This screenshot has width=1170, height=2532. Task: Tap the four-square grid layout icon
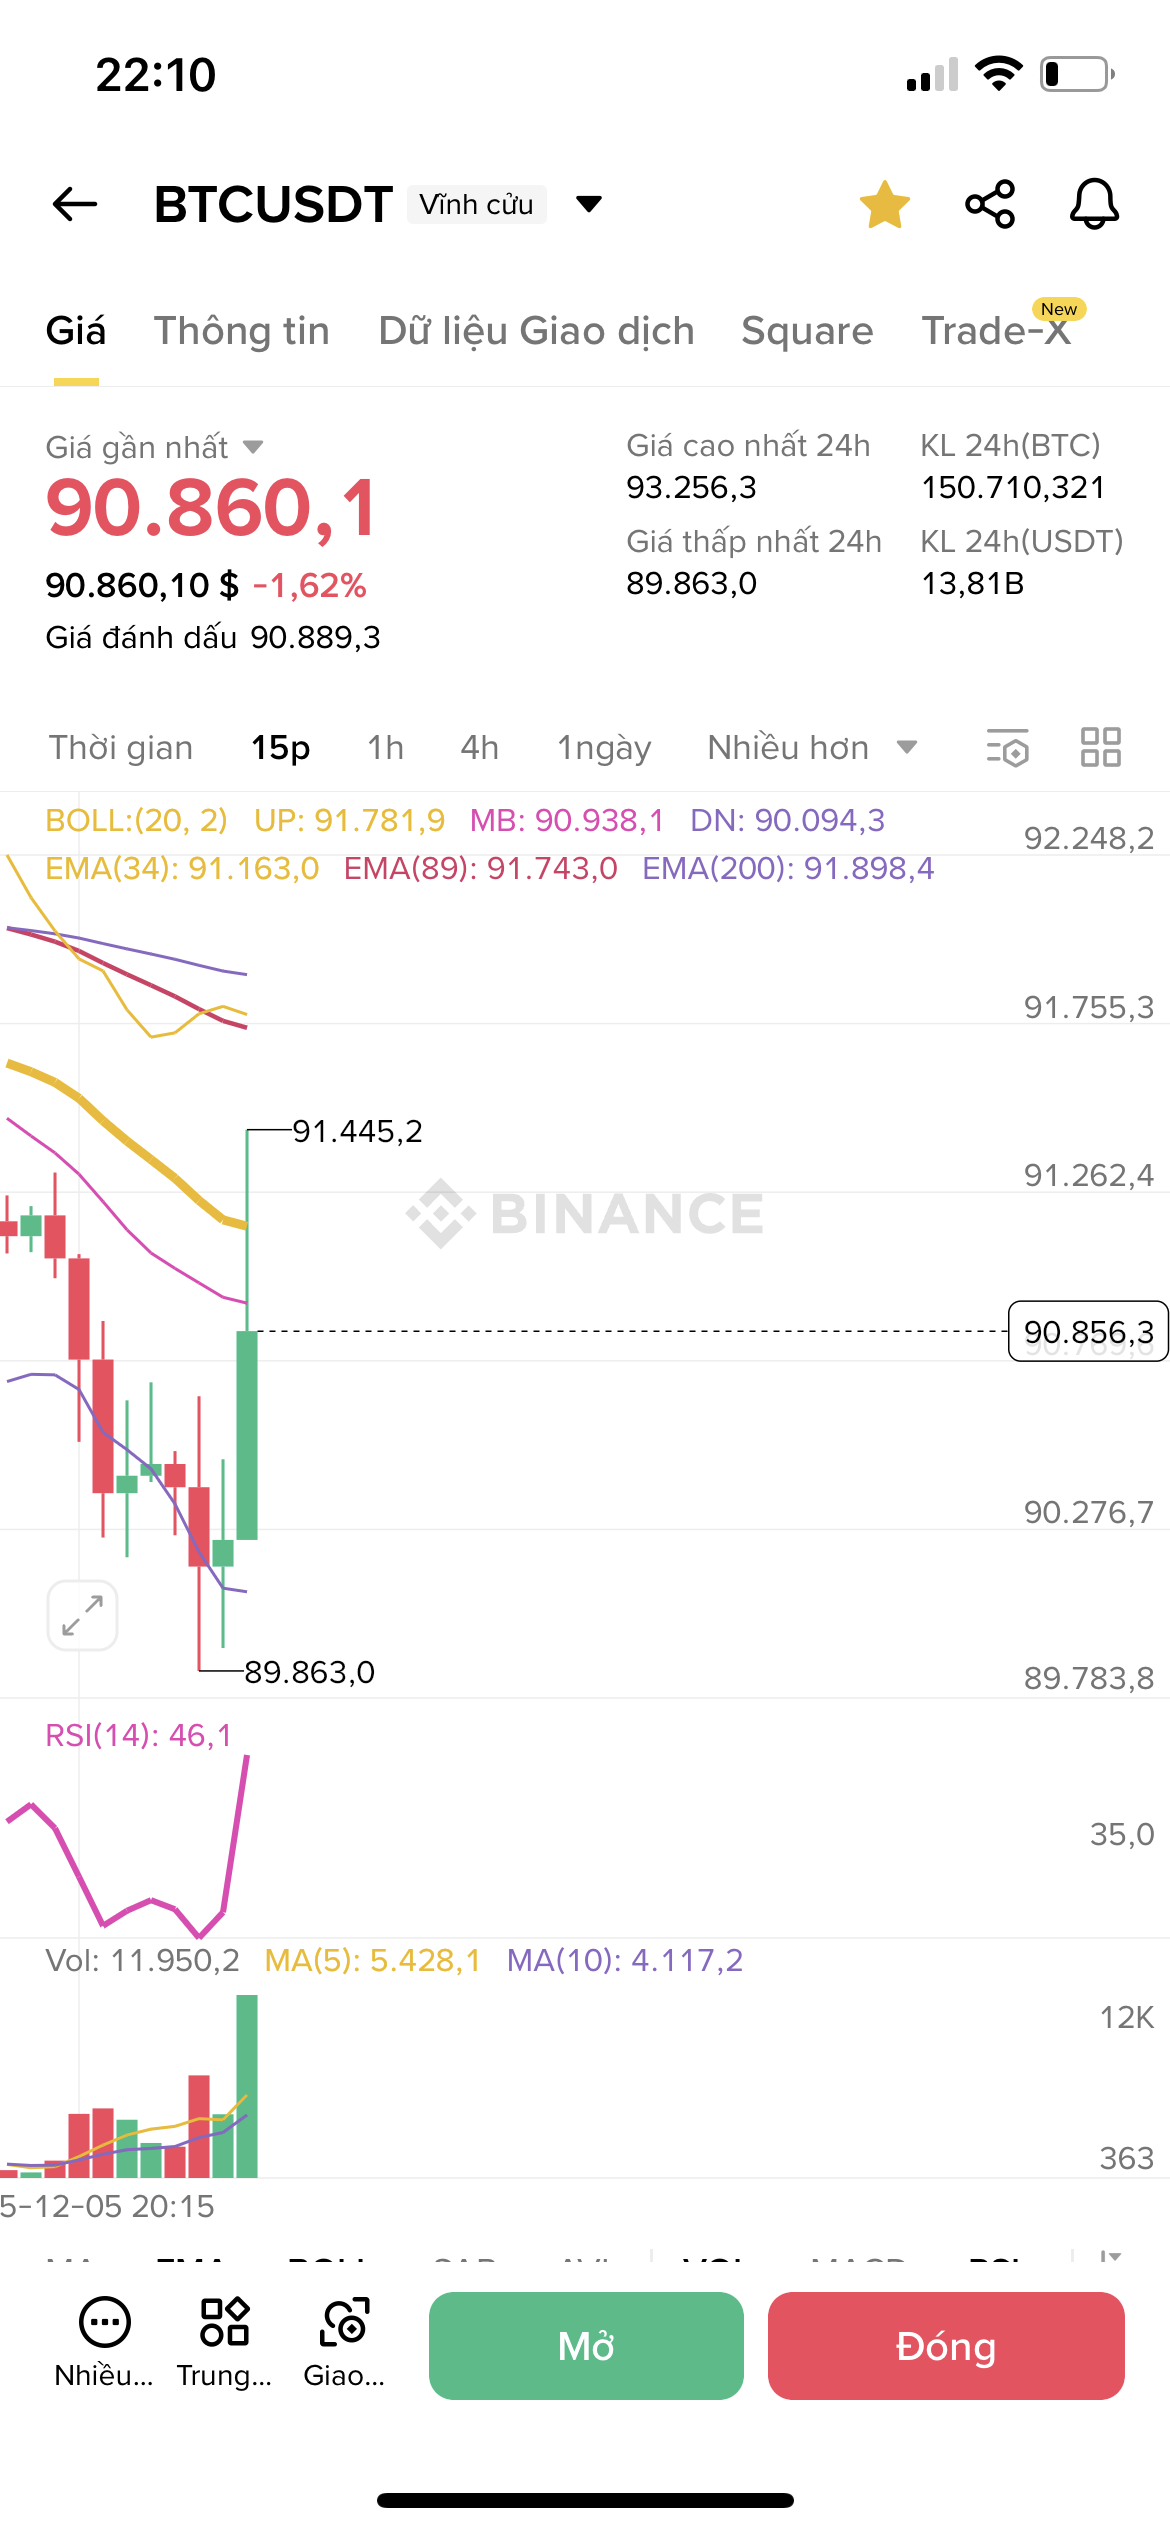point(1100,748)
